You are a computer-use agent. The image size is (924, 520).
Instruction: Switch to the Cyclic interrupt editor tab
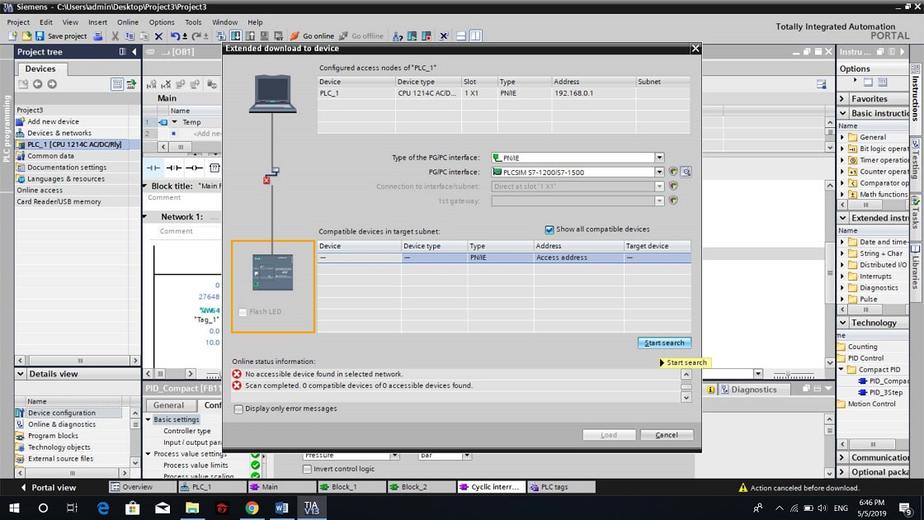[491, 487]
